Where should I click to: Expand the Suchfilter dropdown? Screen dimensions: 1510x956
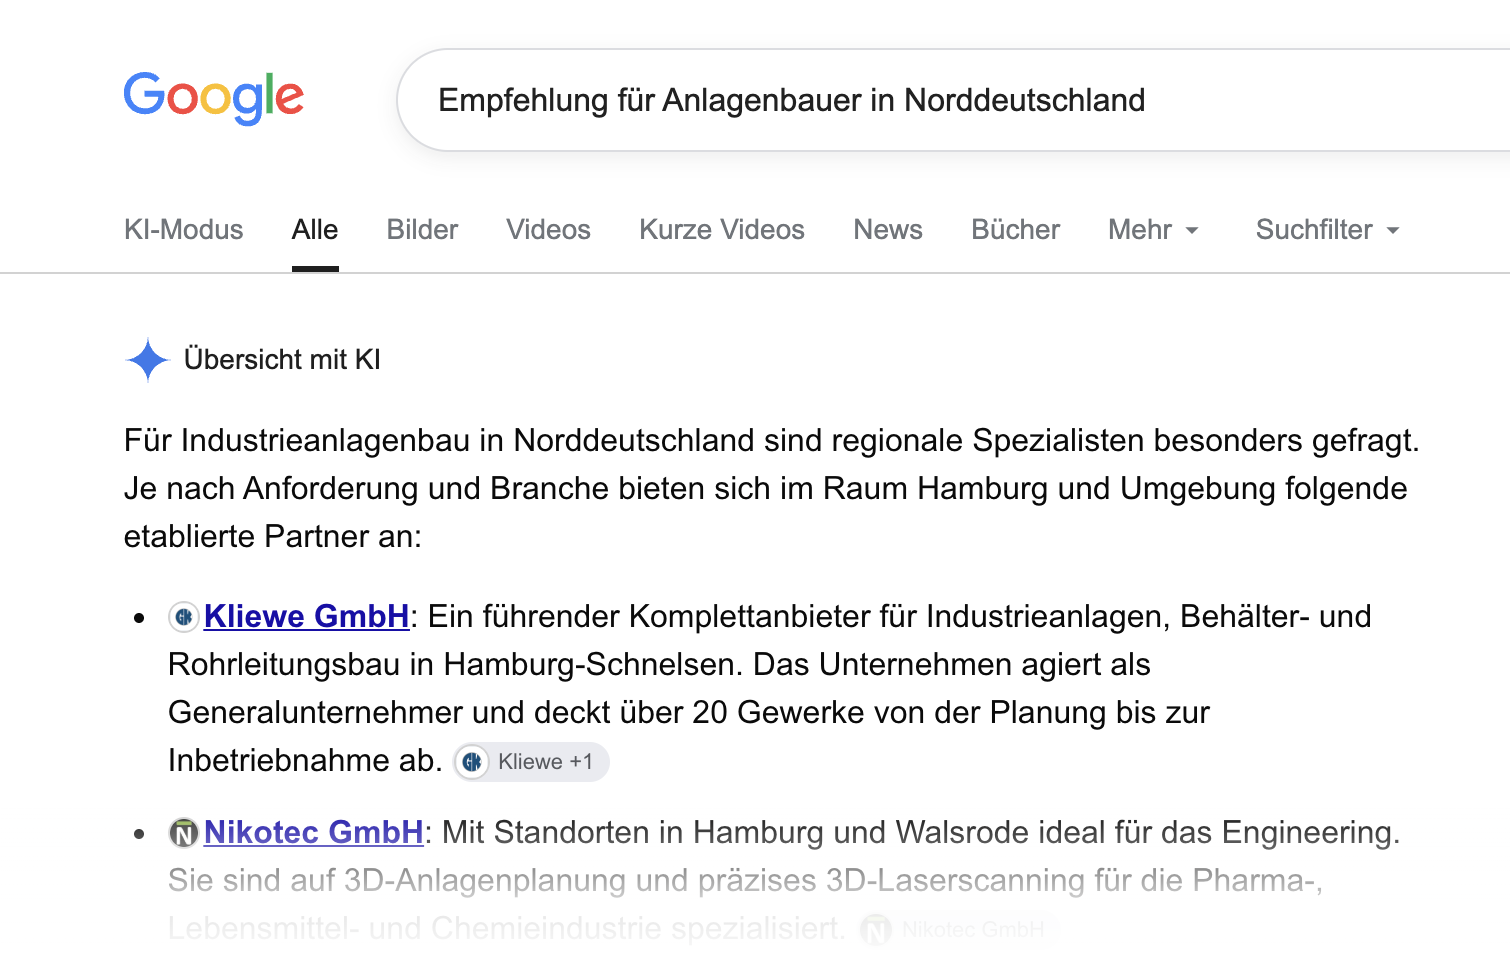point(1327,230)
